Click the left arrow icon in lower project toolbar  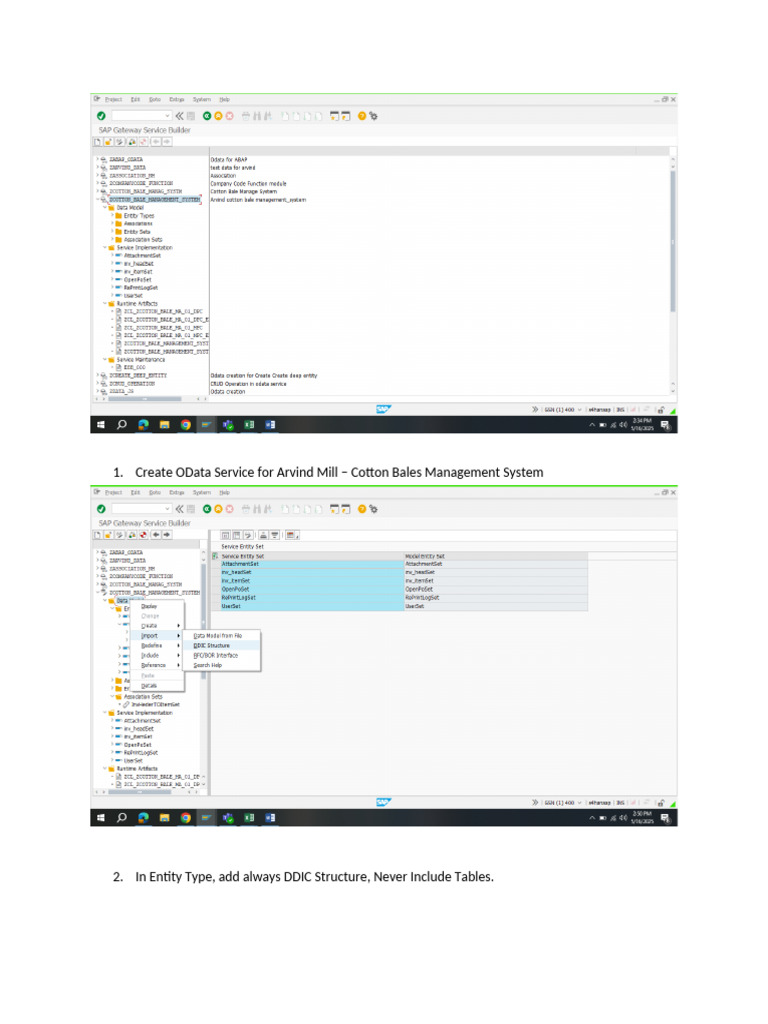coord(156,535)
